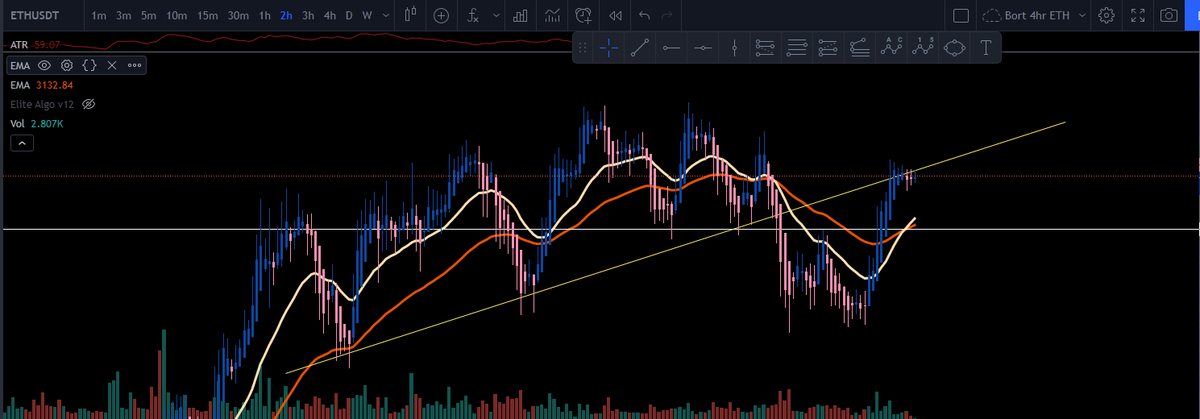
Task: Open chart settings gear in top bar
Action: pos(1106,15)
